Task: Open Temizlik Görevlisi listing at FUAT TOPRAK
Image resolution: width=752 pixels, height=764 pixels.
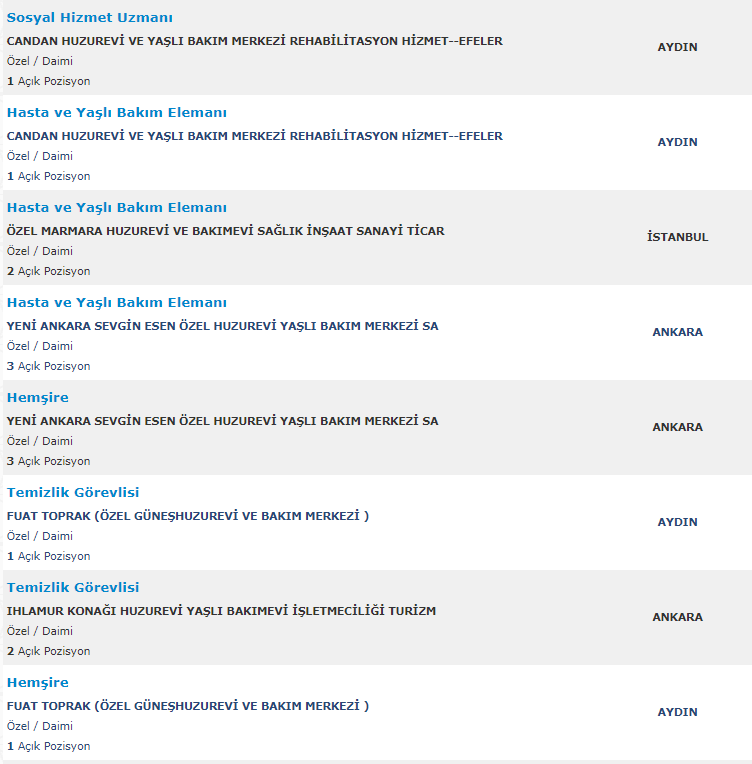Action: 72,493
